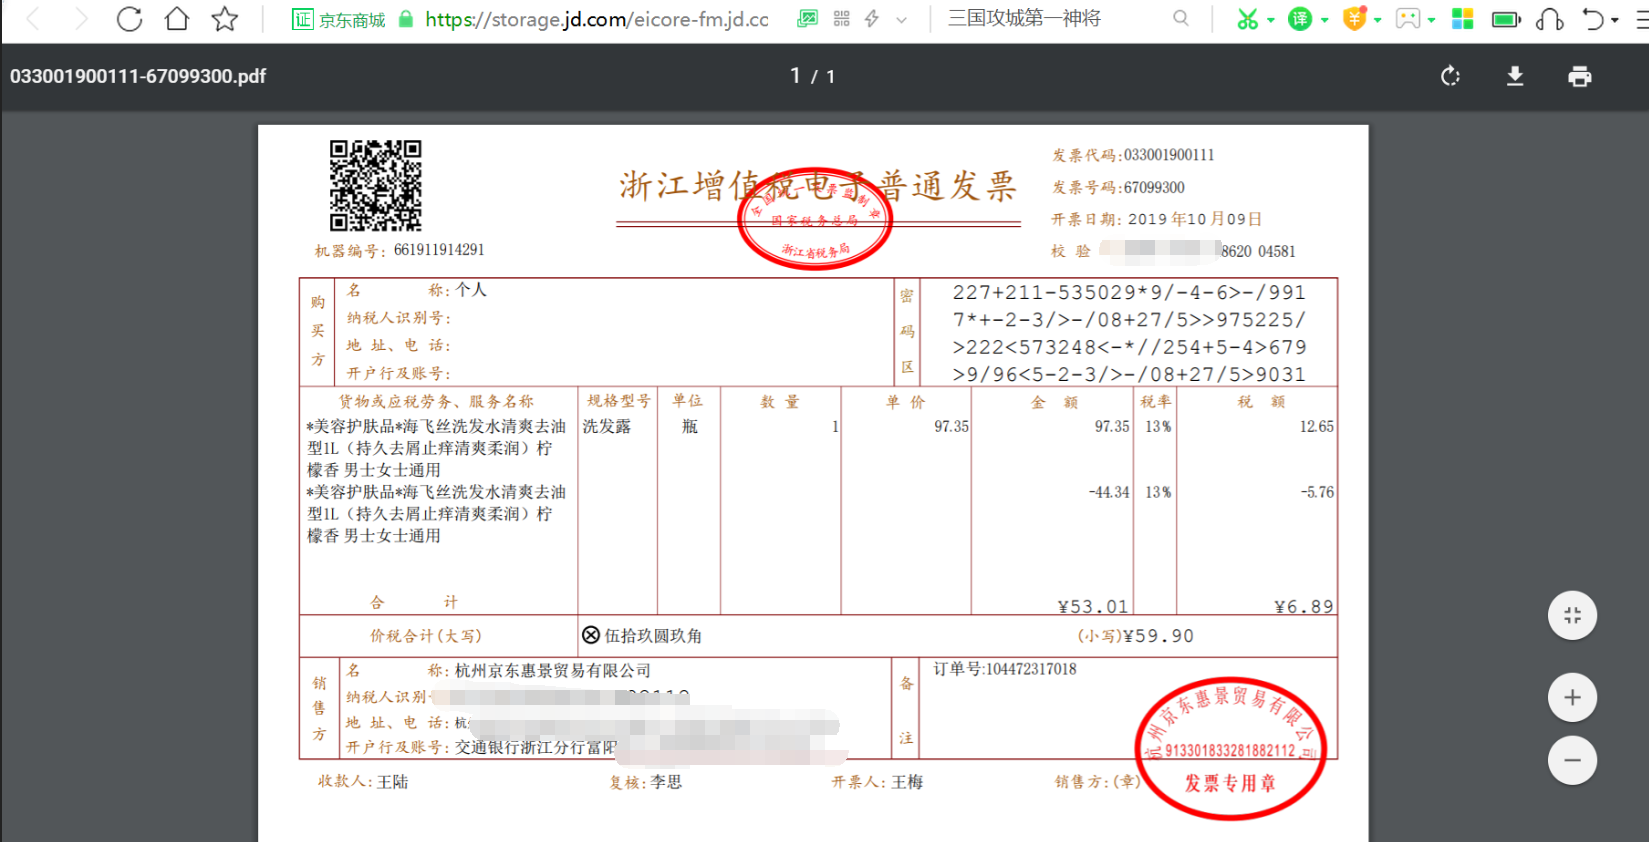Click the issue date 2019年10月09日
The image size is (1649, 842).
pos(1195,219)
